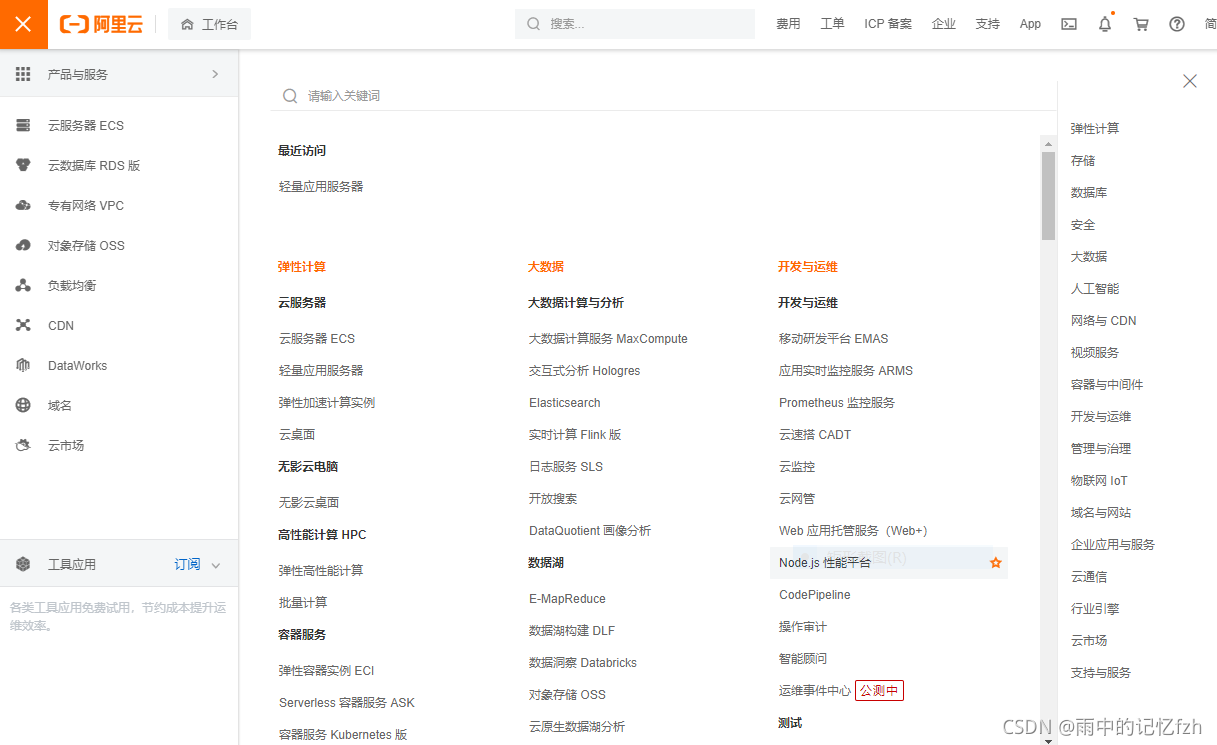
Task: Open the 企业 menu
Action: pyautogui.click(x=943, y=24)
